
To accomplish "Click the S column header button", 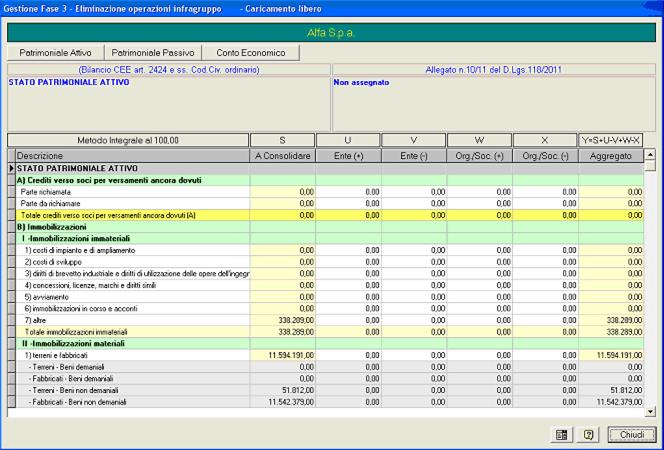I will tap(281, 140).
